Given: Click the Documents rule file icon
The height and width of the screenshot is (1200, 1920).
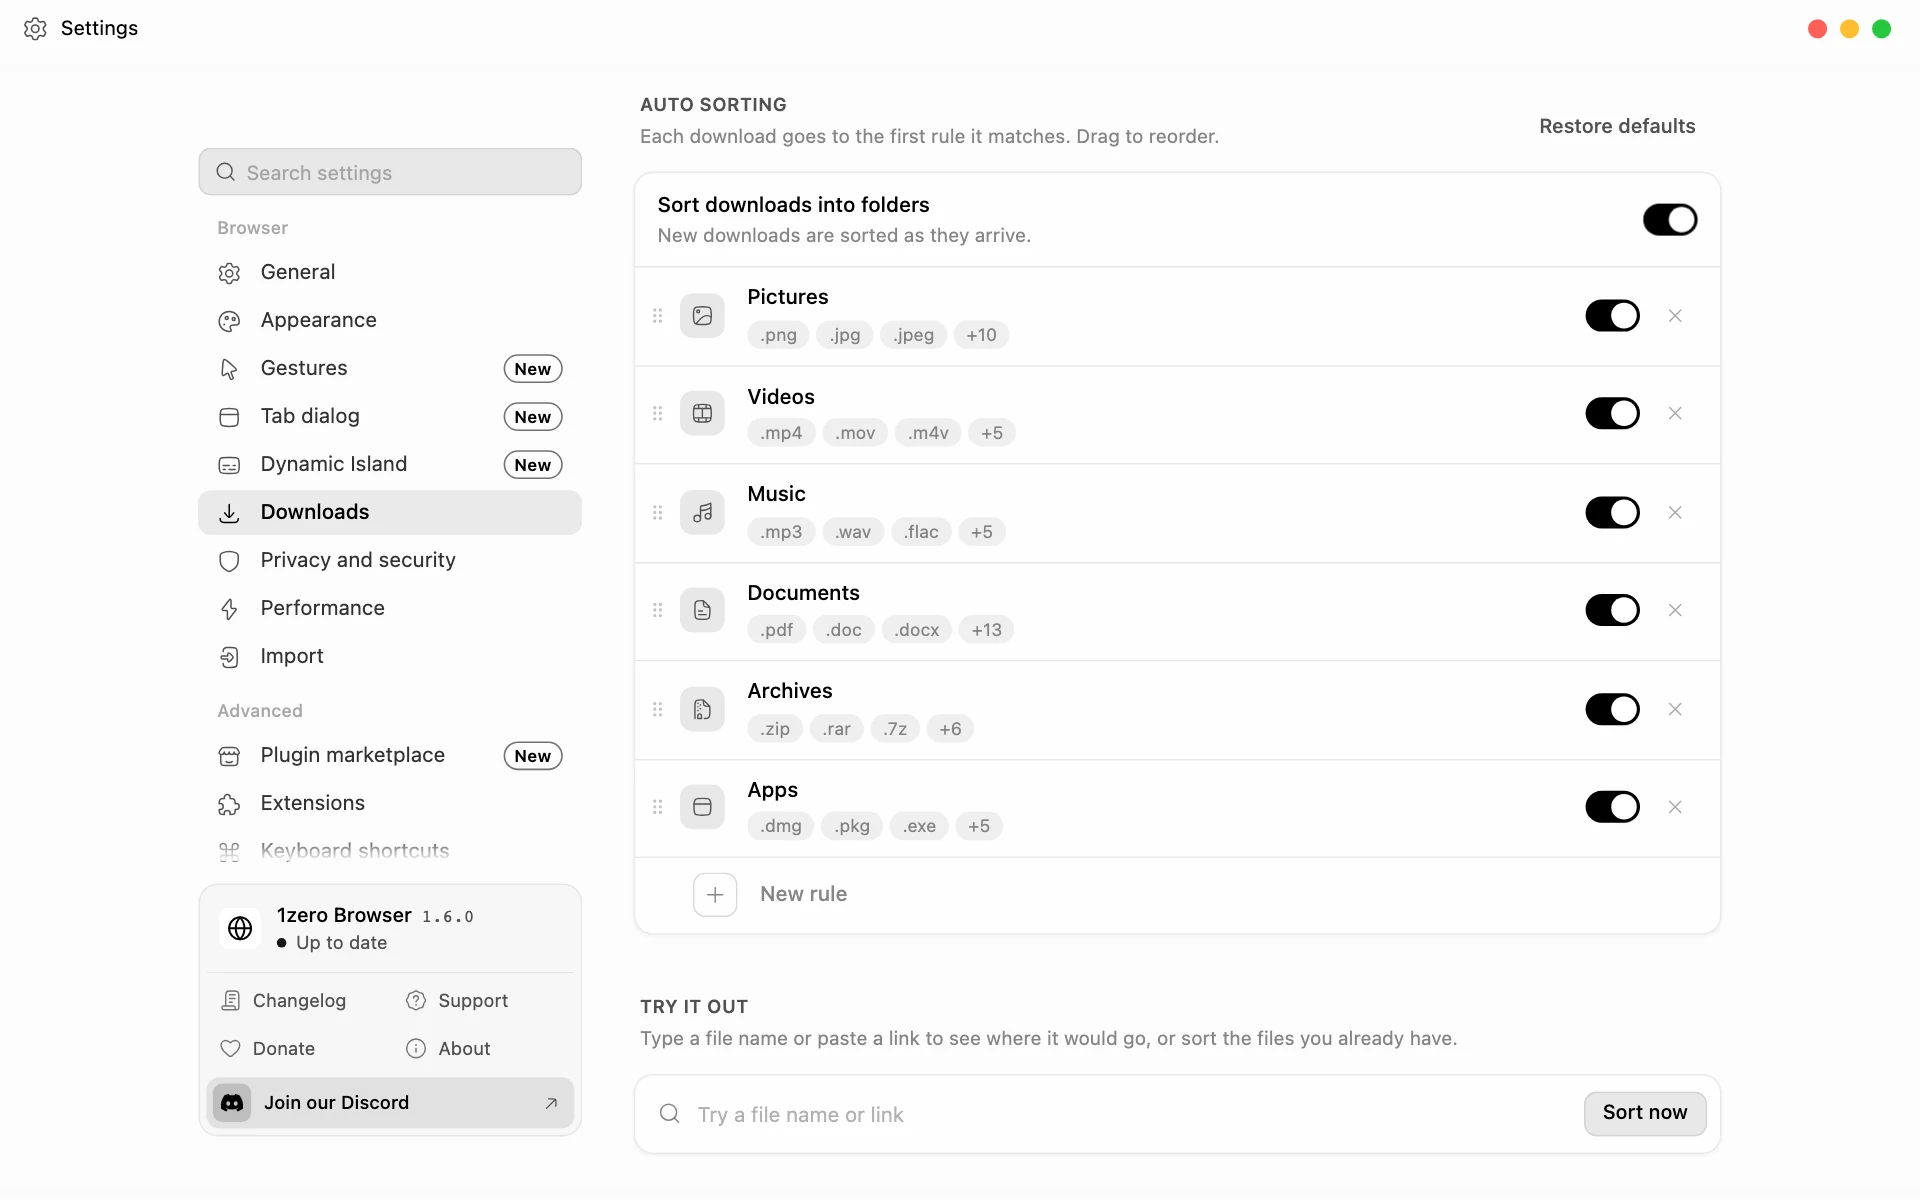Looking at the screenshot, I should pos(702,610).
